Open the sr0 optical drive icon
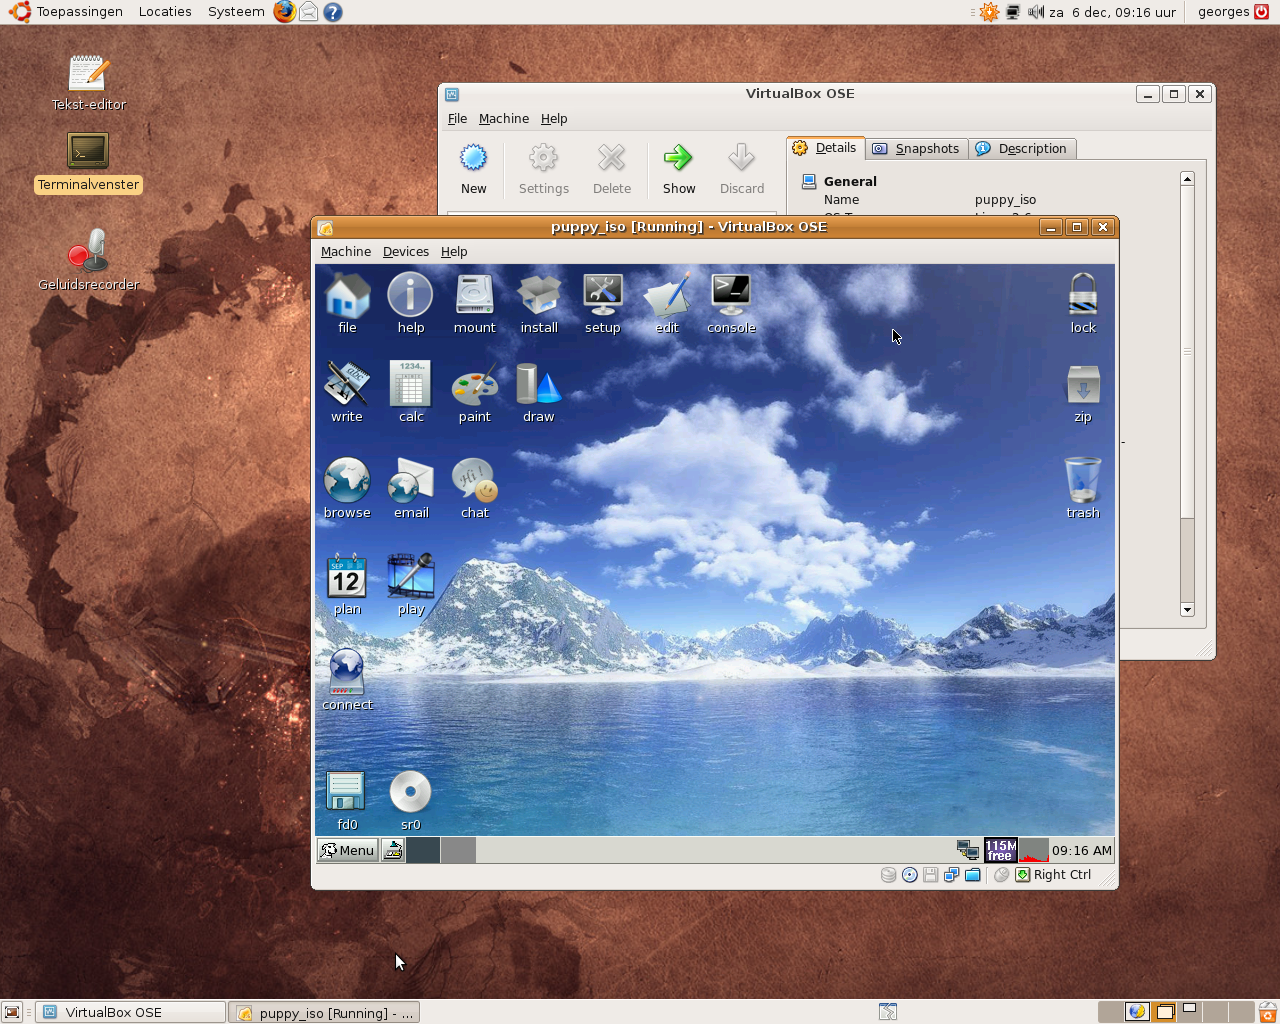1280x1024 pixels. [410, 792]
